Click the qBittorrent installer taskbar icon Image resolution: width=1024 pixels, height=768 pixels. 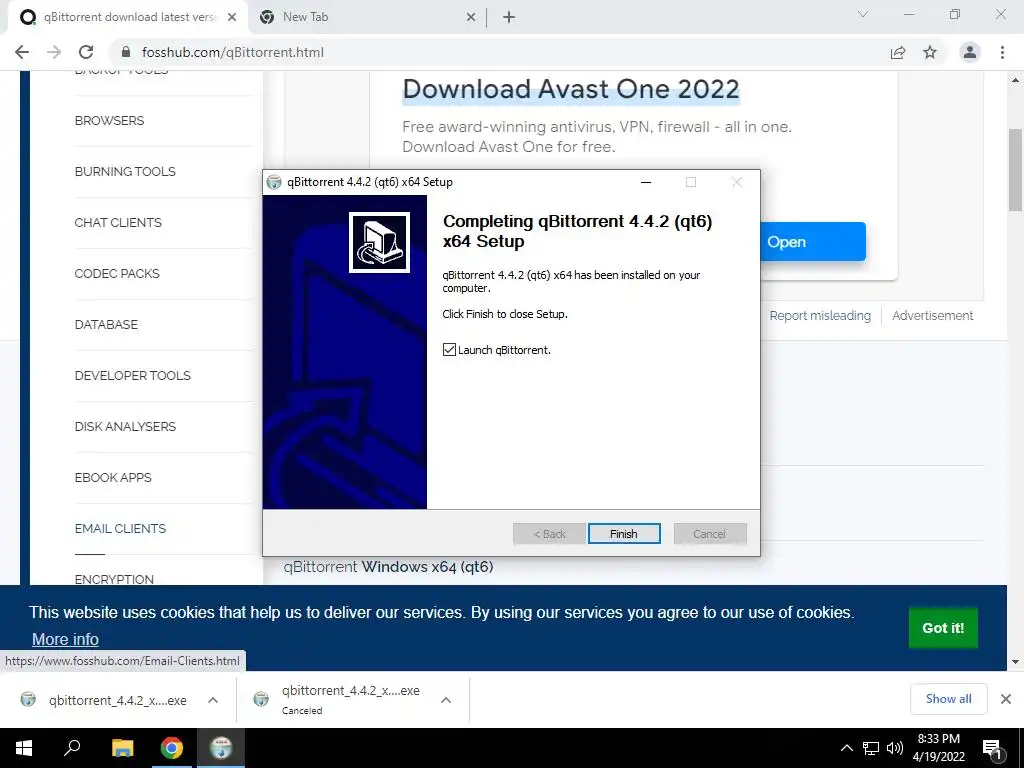pyautogui.click(x=221, y=748)
